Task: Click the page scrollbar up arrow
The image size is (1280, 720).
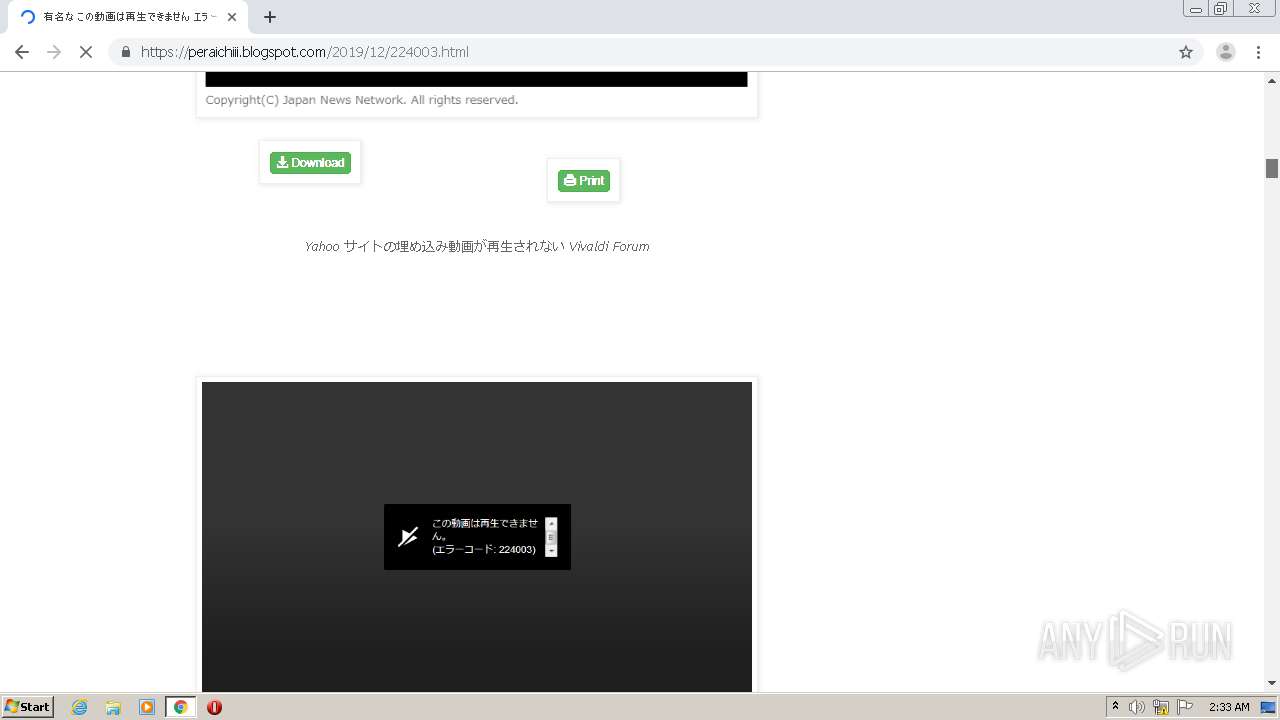Action: (1272, 79)
